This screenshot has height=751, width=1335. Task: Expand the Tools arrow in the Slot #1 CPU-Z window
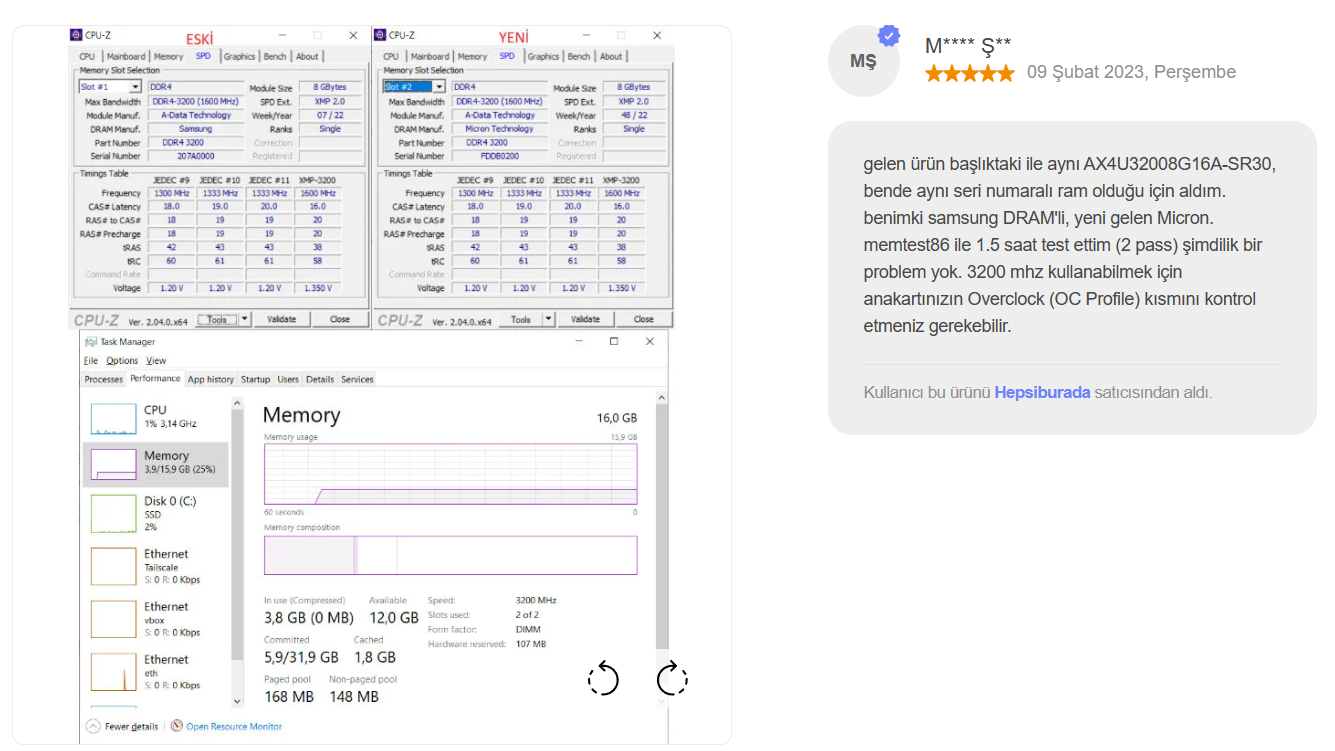[x=245, y=319]
